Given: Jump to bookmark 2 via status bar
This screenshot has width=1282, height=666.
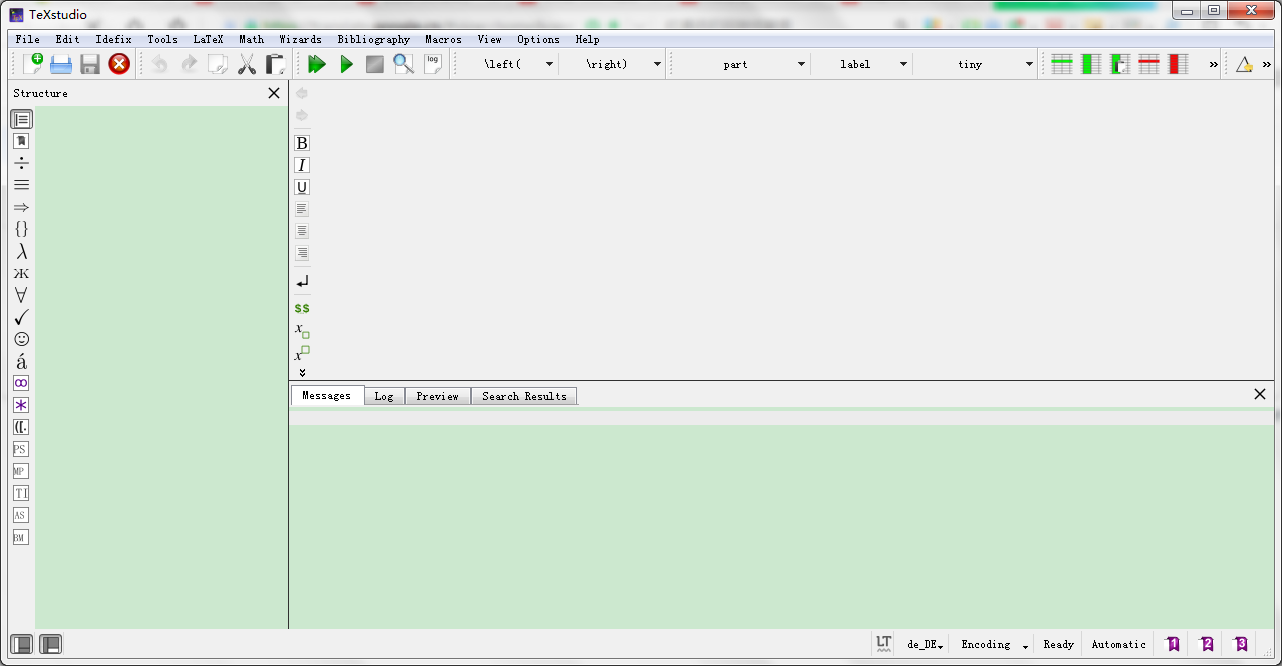Looking at the screenshot, I should (x=1206, y=644).
